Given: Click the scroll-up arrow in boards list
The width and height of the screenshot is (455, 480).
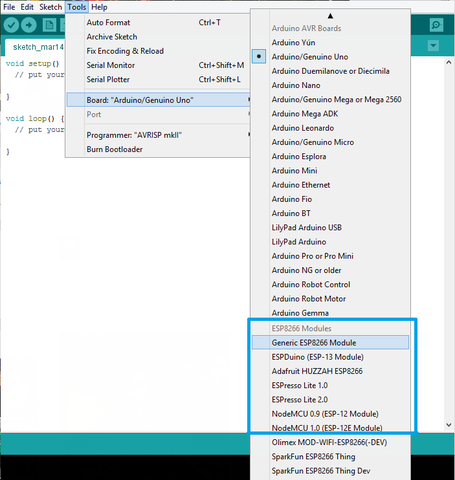Looking at the screenshot, I should tap(330, 16).
